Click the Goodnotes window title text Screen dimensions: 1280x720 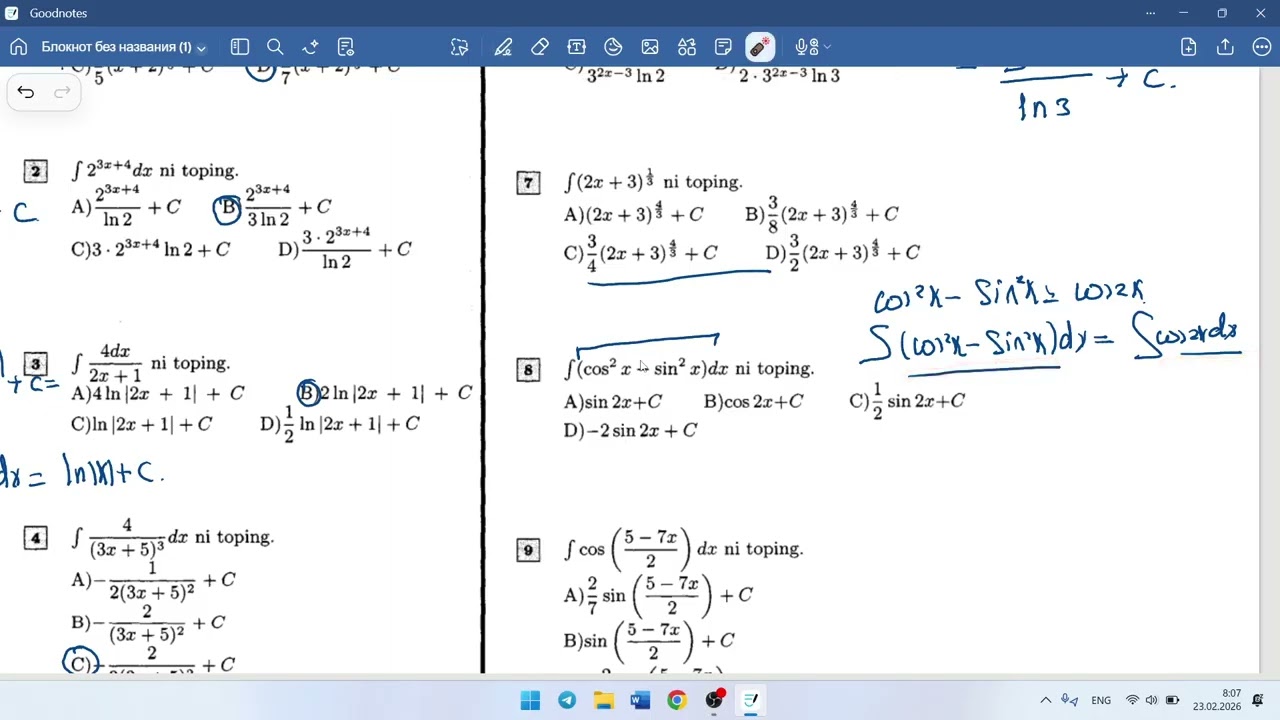pyautogui.click(x=58, y=13)
